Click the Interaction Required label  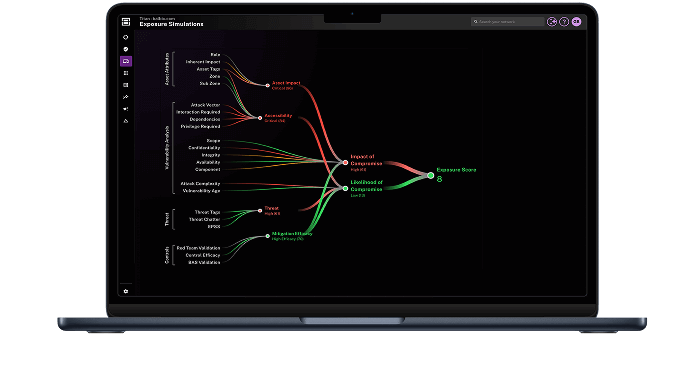pyautogui.click(x=198, y=112)
